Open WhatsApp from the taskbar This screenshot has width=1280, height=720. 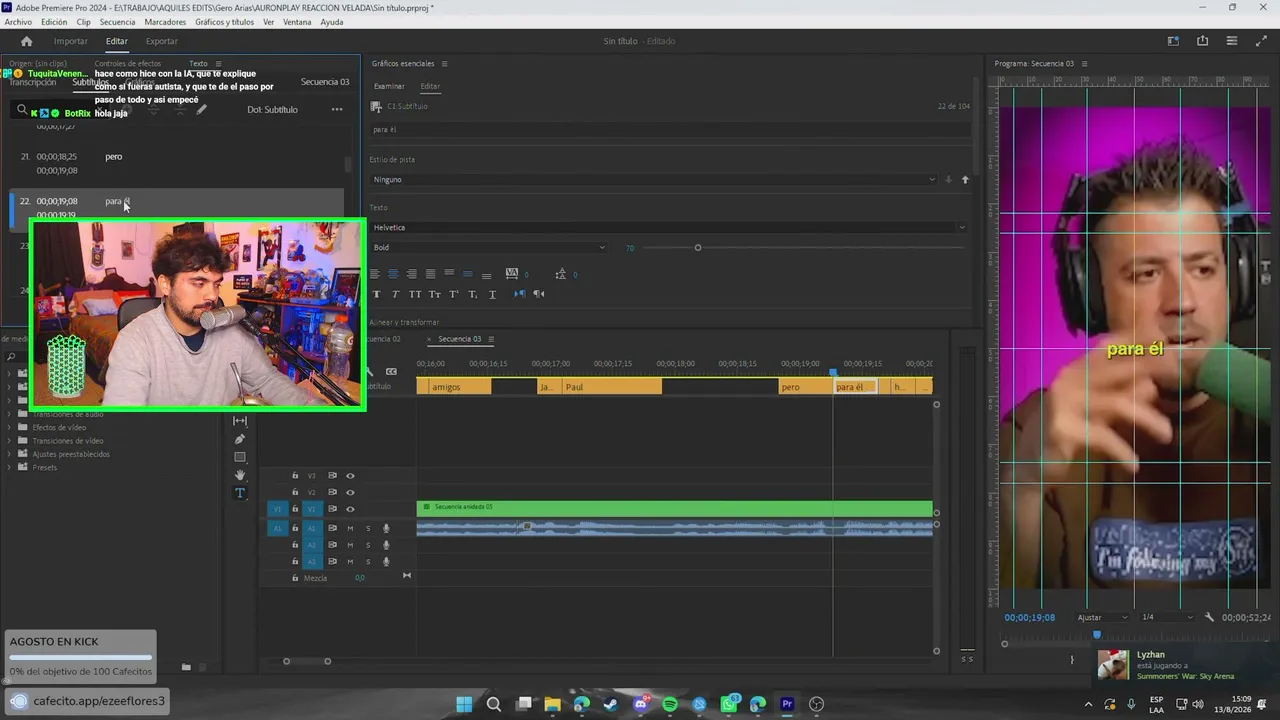(x=729, y=704)
